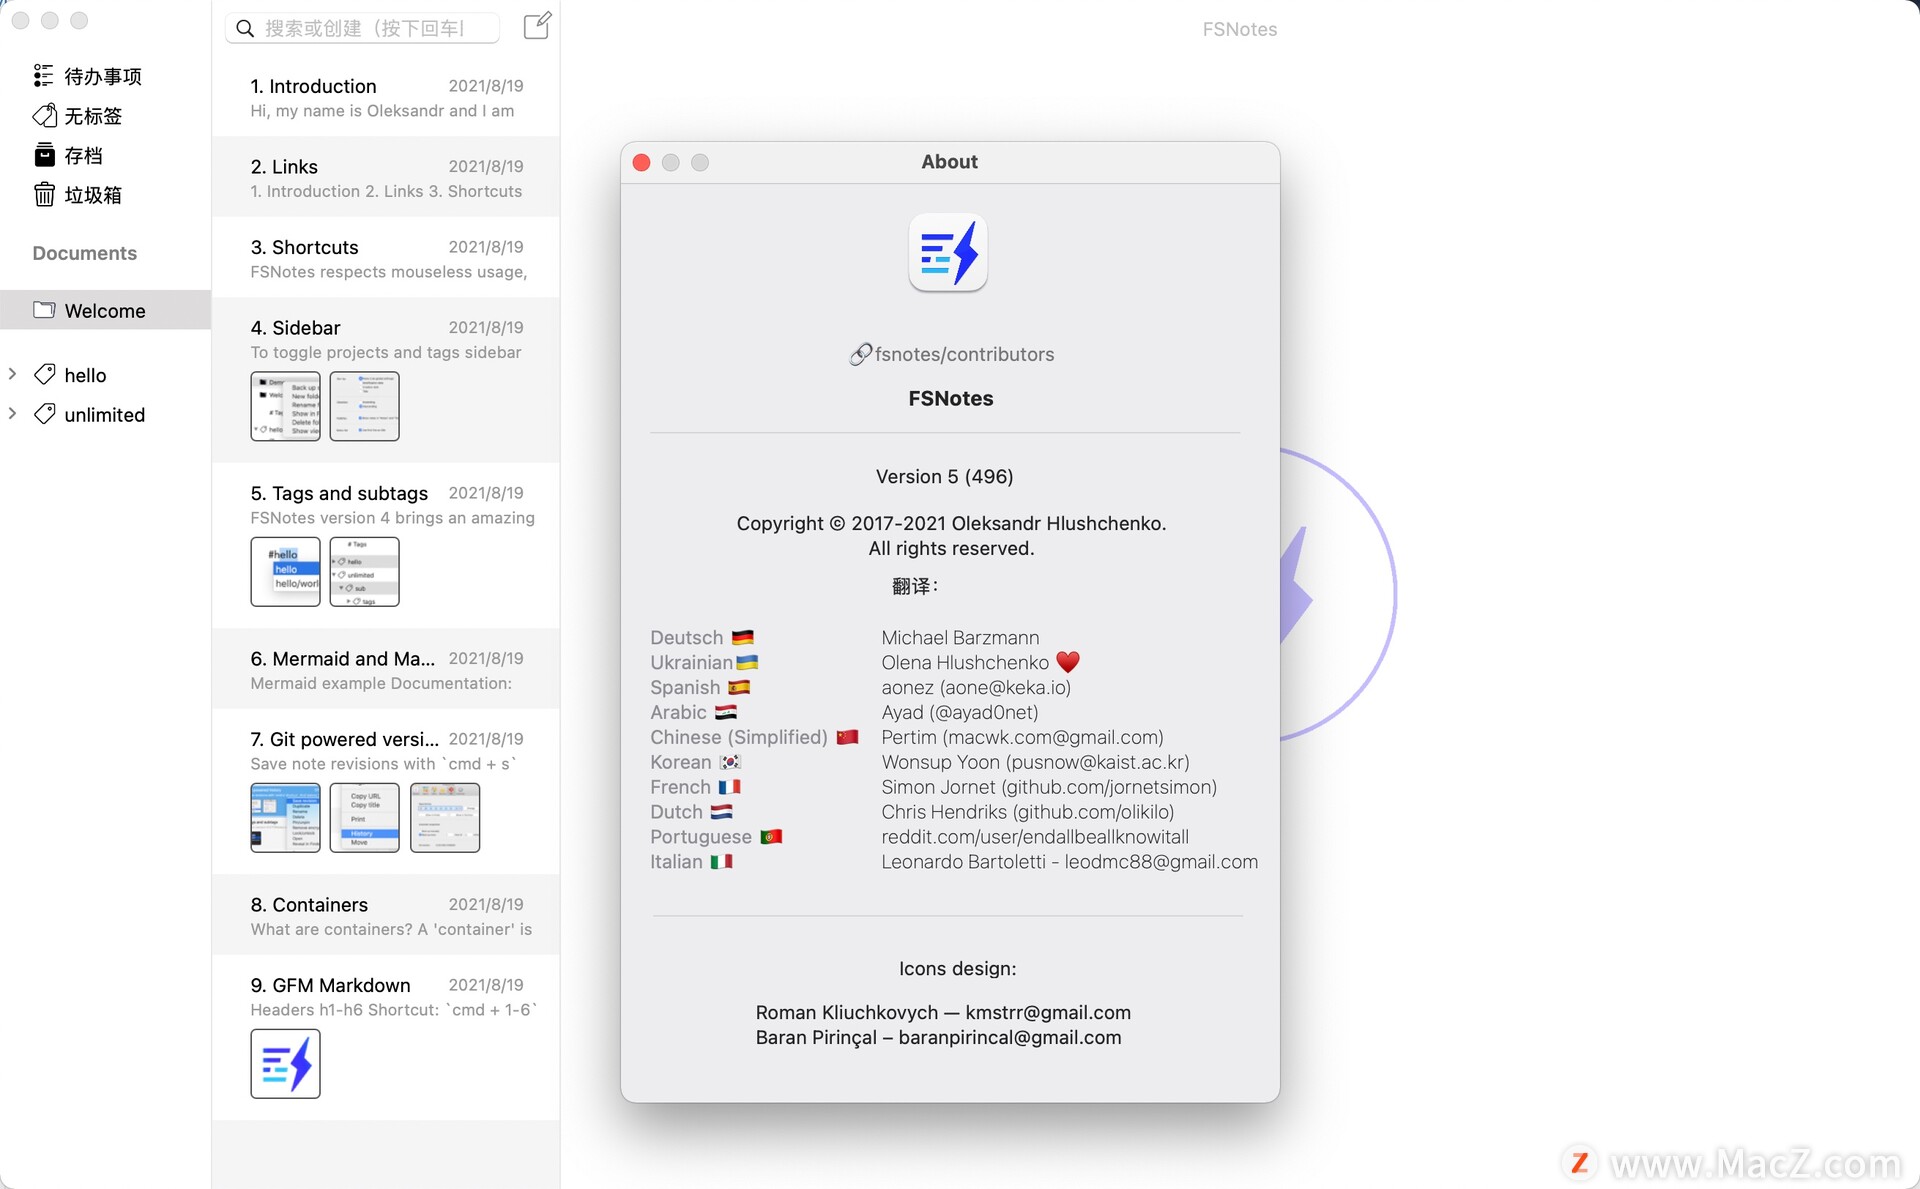Image resolution: width=1920 pixels, height=1189 pixels.
Task: Click Baran Pirinçal icon designer credit
Action: tap(938, 1037)
